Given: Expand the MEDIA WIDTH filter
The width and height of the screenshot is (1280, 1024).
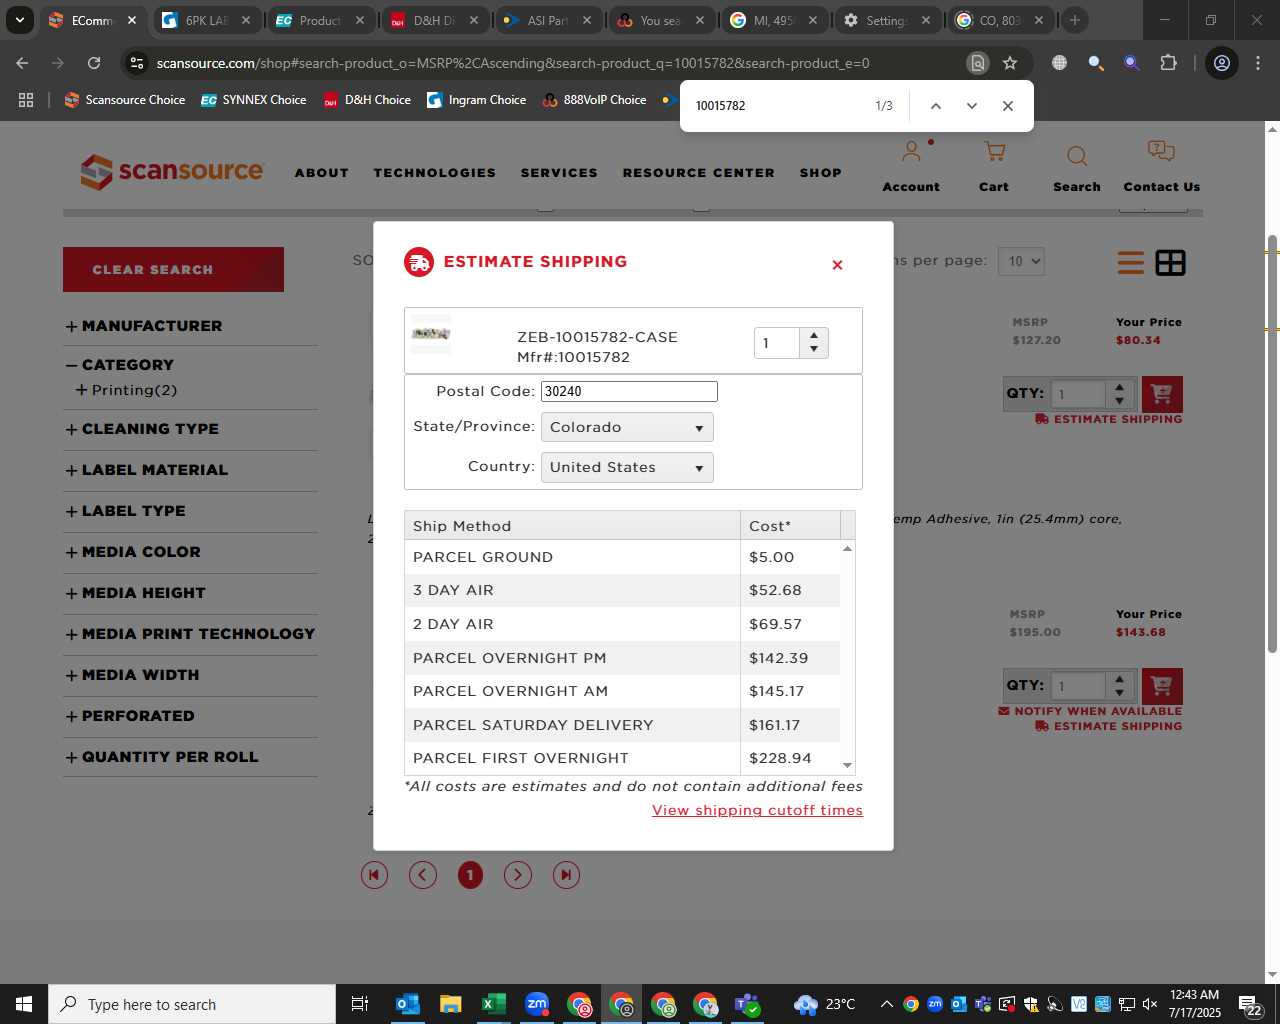Looking at the screenshot, I should 133,675.
